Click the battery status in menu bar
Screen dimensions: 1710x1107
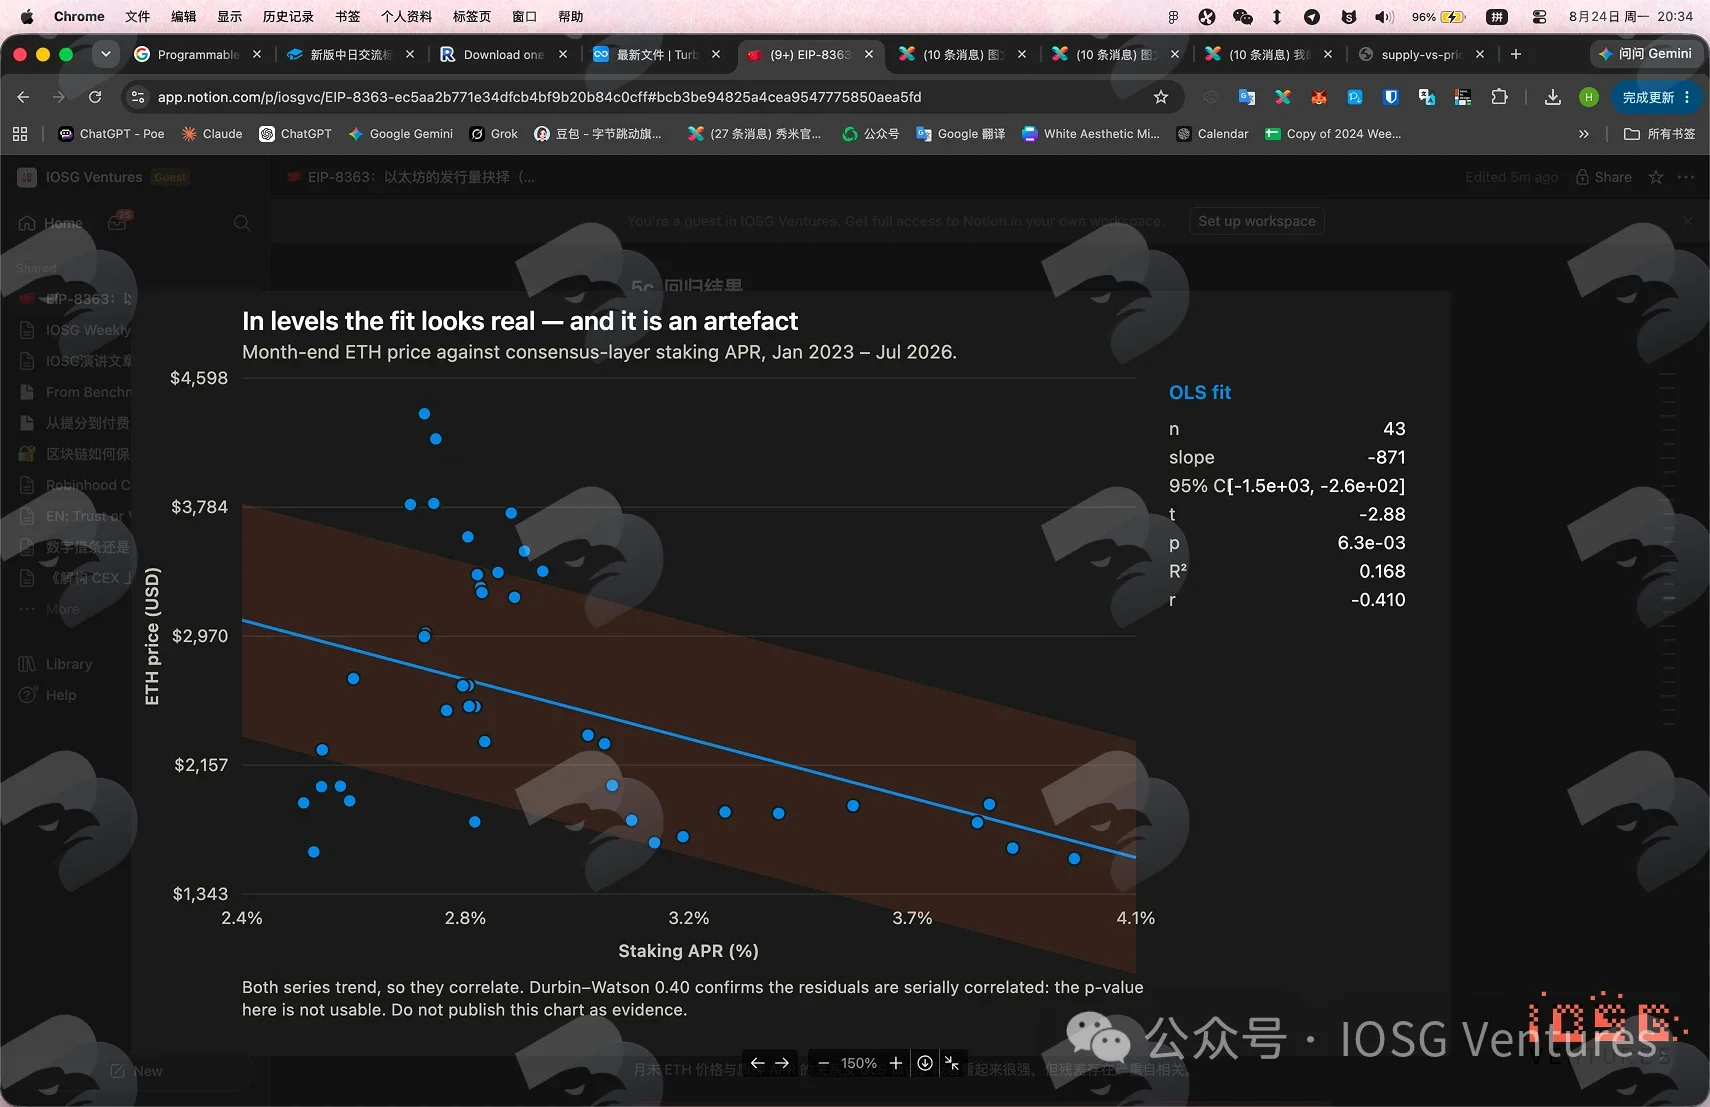click(x=1438, y=17)
